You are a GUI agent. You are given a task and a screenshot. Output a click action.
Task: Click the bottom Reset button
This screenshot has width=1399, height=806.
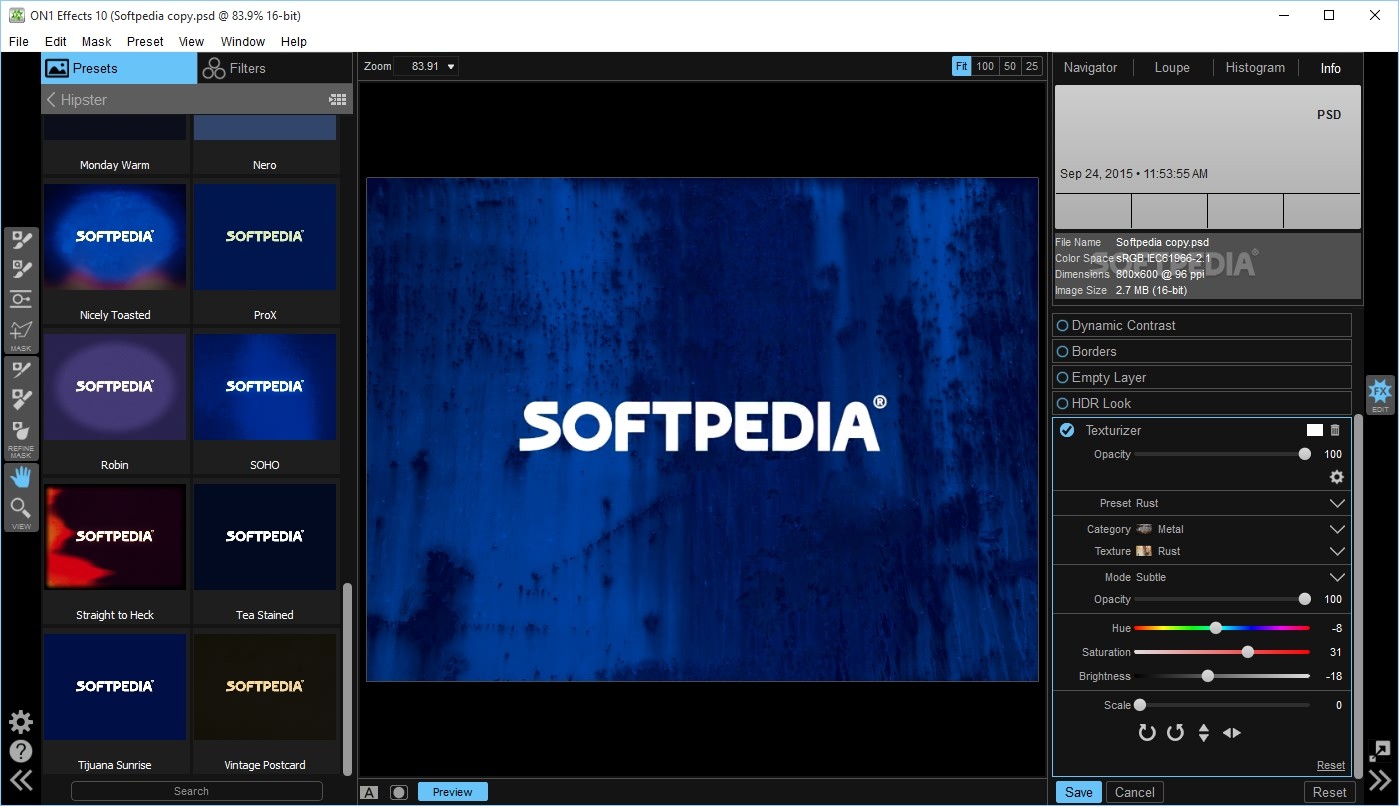1329,792
